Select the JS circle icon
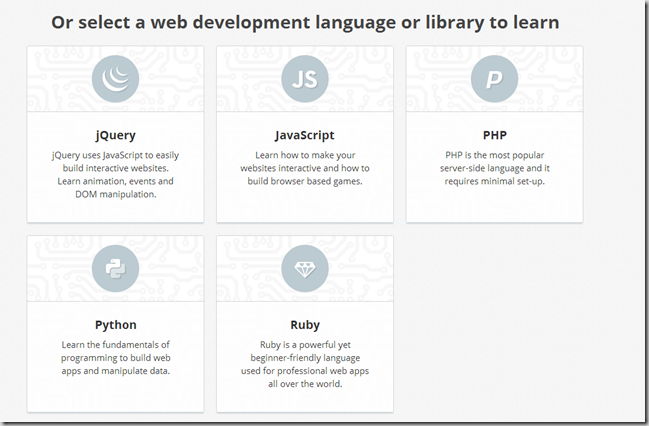 pyautogui.click(x=305, y=79)
